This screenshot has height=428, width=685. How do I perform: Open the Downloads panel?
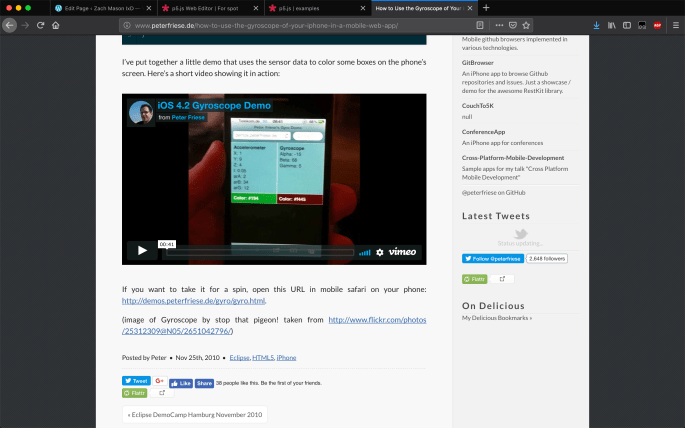(596, 25)
